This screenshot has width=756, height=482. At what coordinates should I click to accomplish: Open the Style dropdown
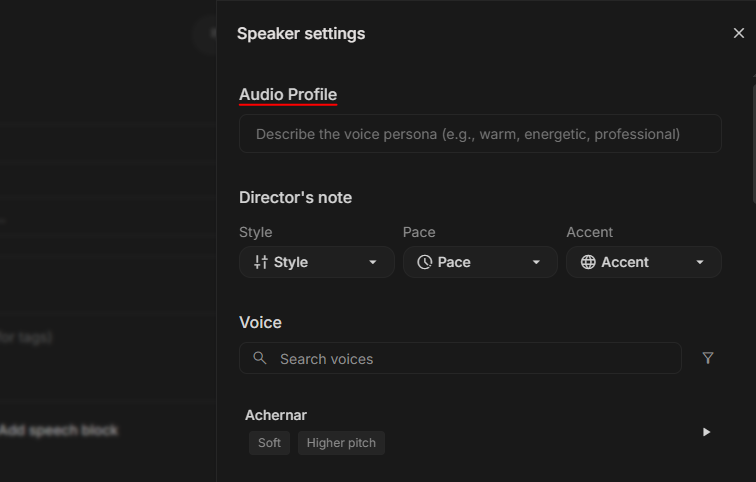tap(317, 262)
